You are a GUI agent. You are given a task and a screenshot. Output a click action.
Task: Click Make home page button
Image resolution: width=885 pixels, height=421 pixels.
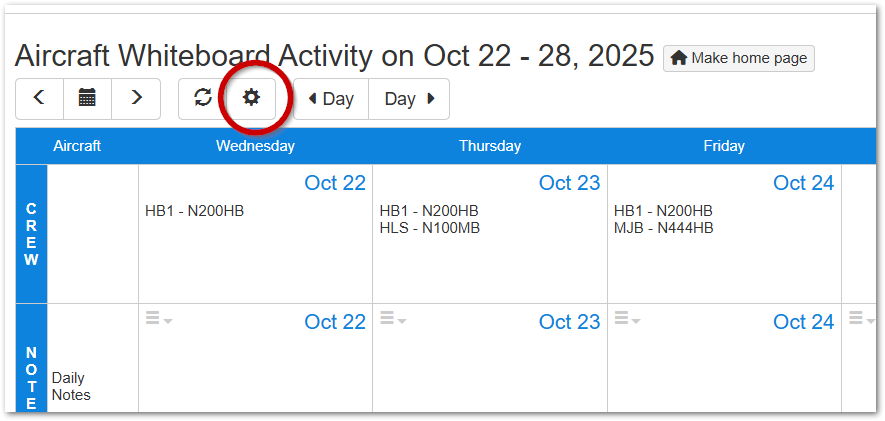coord(739,58)
